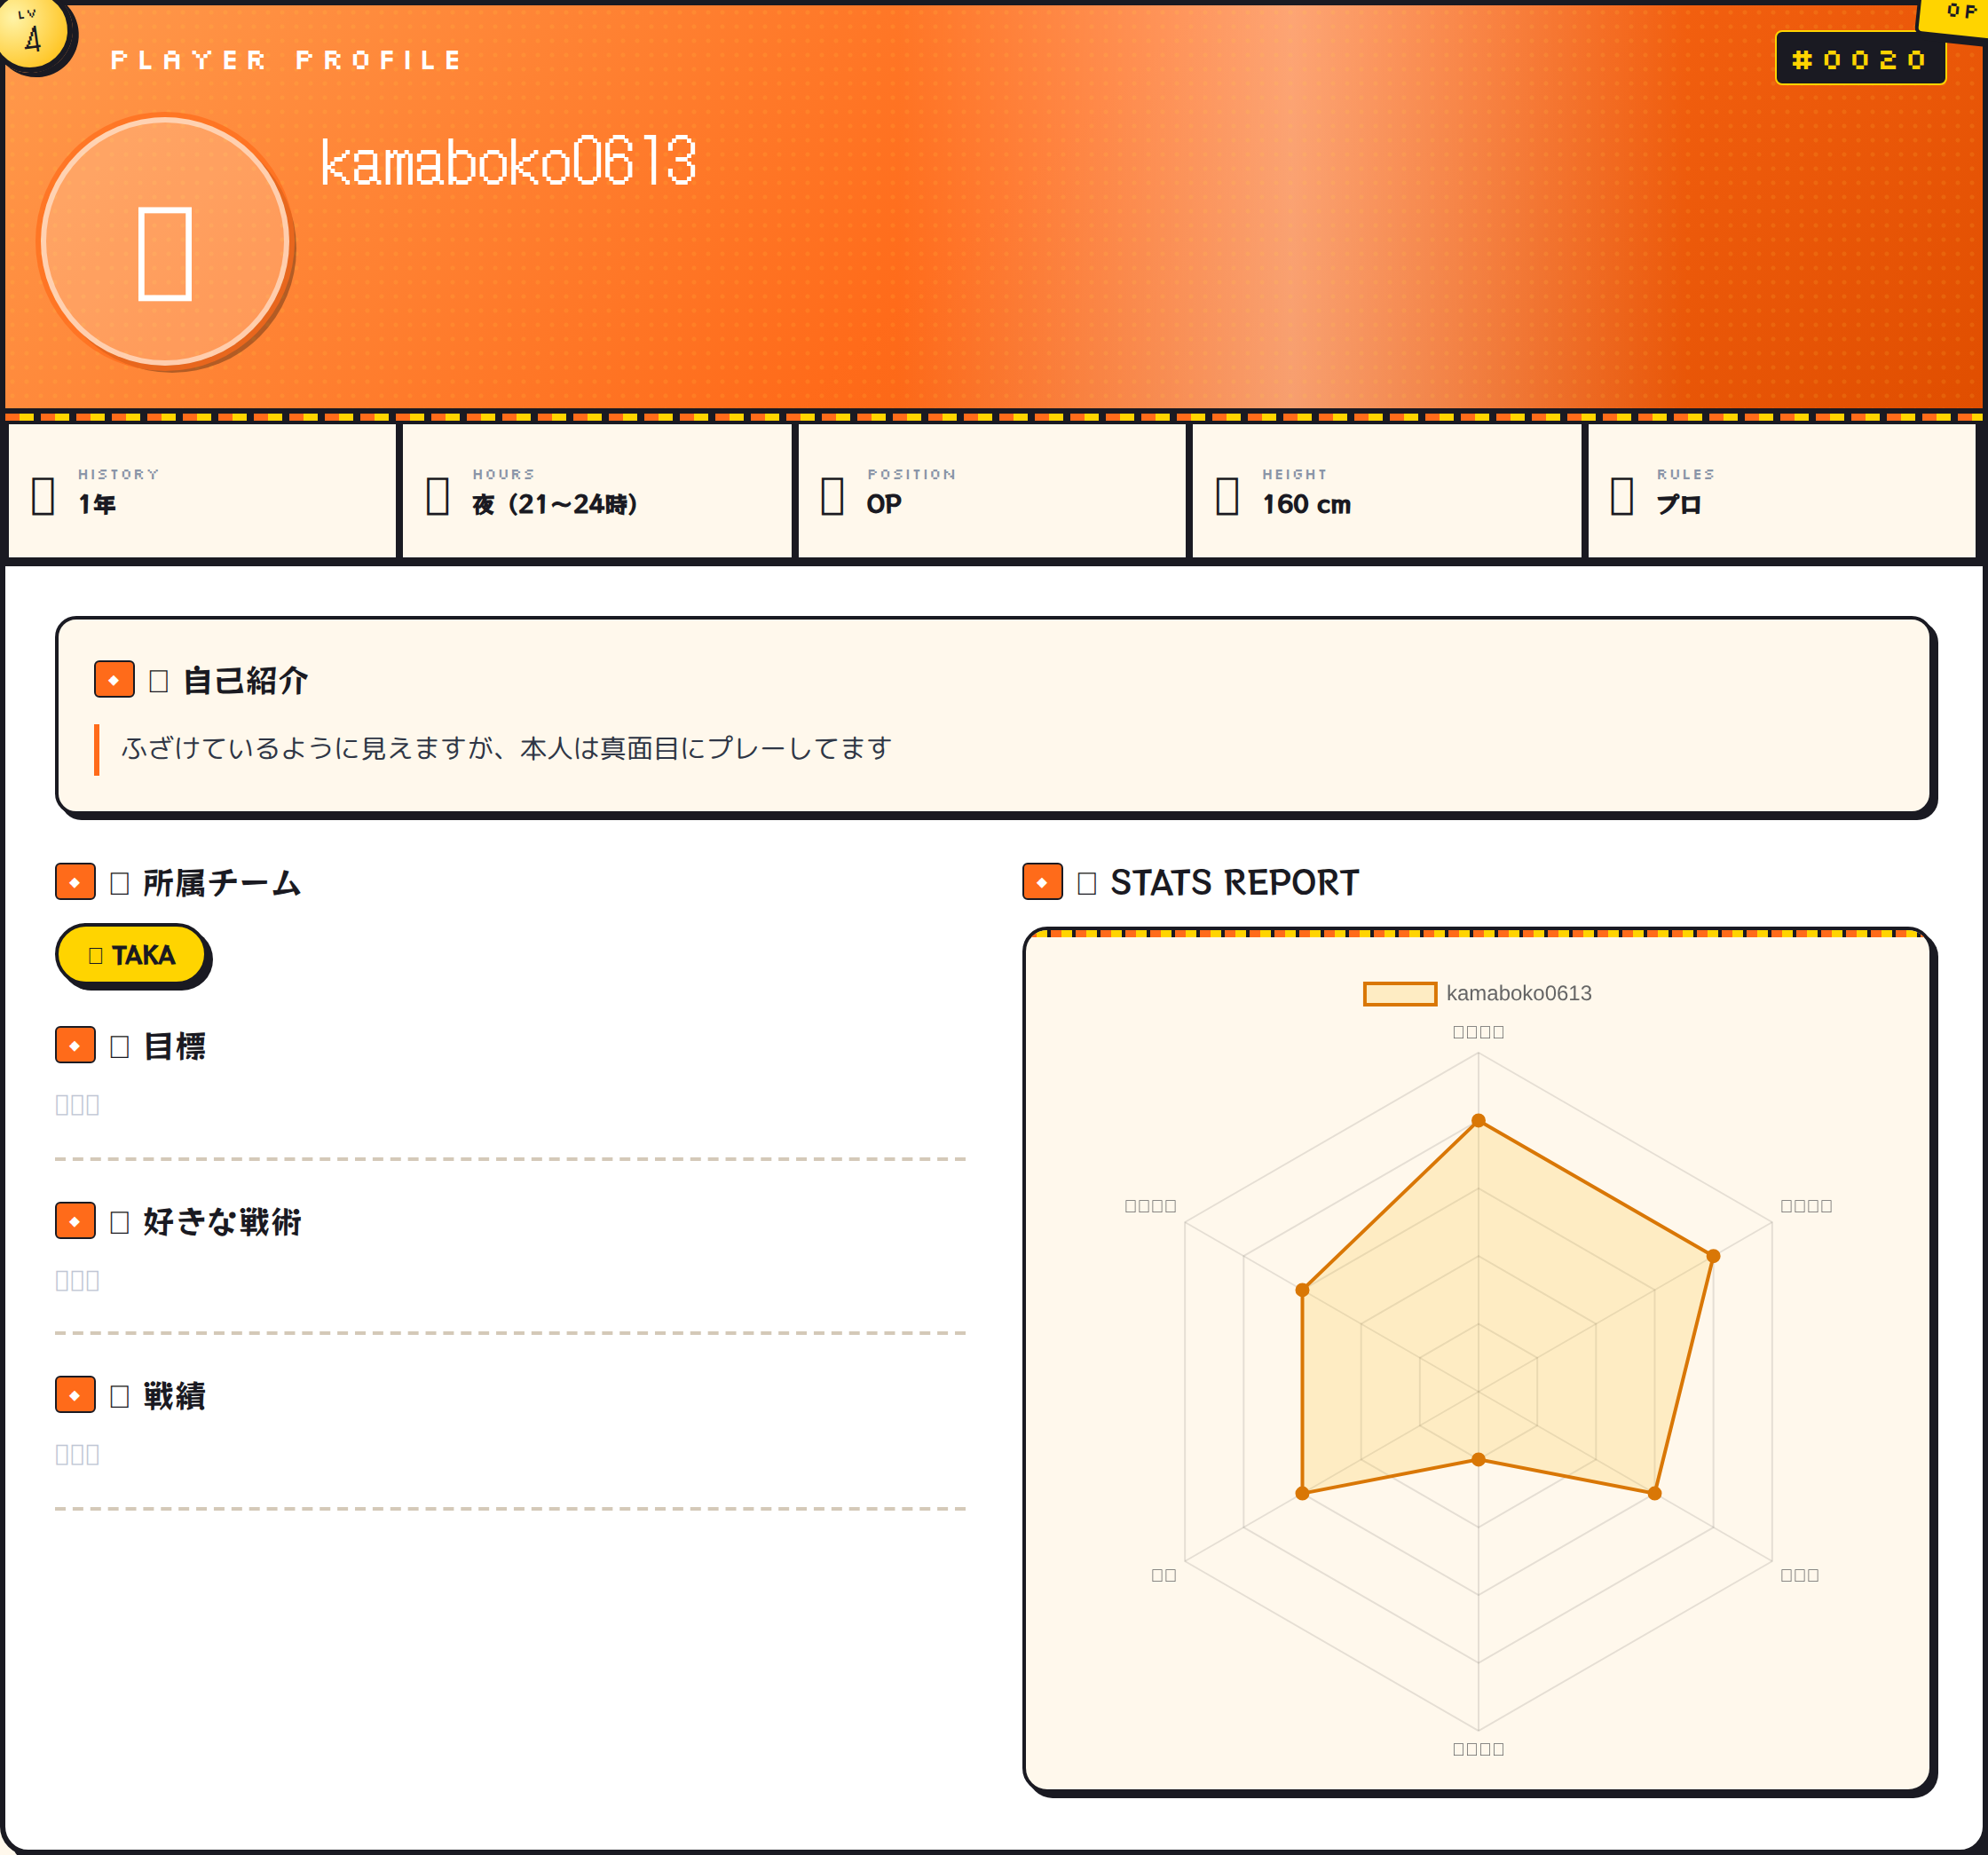Screen dimensions: 1988x1855
Task: Click the circular player avatar
Action: coord(165,241)
